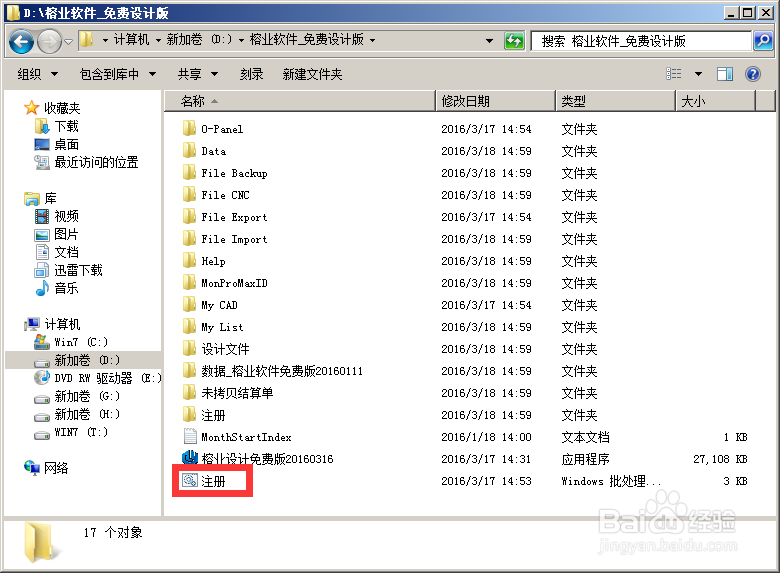Change view with the view icon

coord(674,74)
